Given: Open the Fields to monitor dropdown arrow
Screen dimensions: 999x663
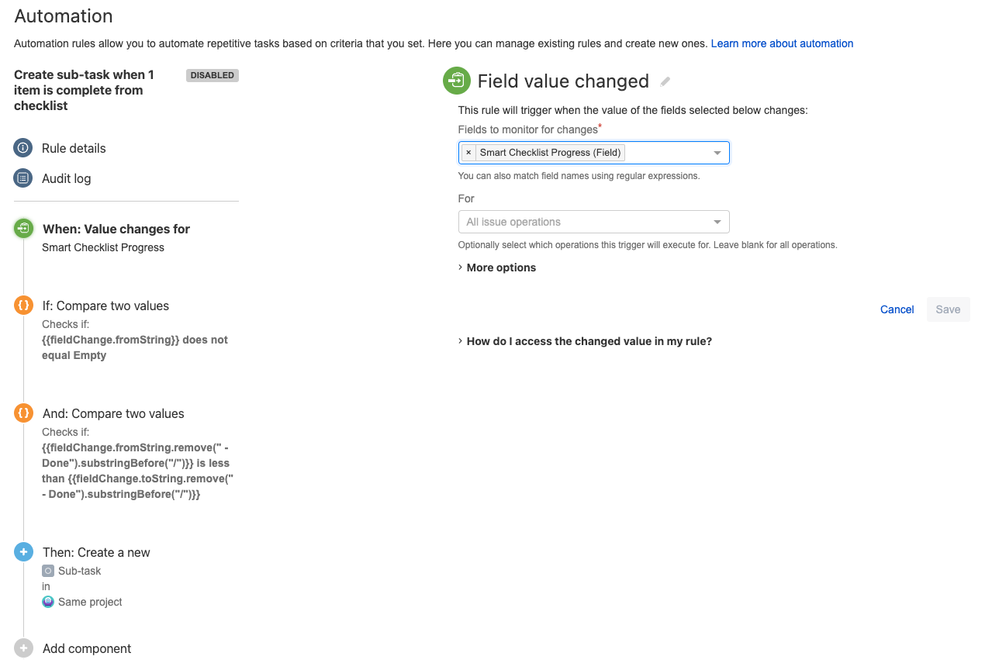Looking at the screenshot, I should [x=717, y=153].
